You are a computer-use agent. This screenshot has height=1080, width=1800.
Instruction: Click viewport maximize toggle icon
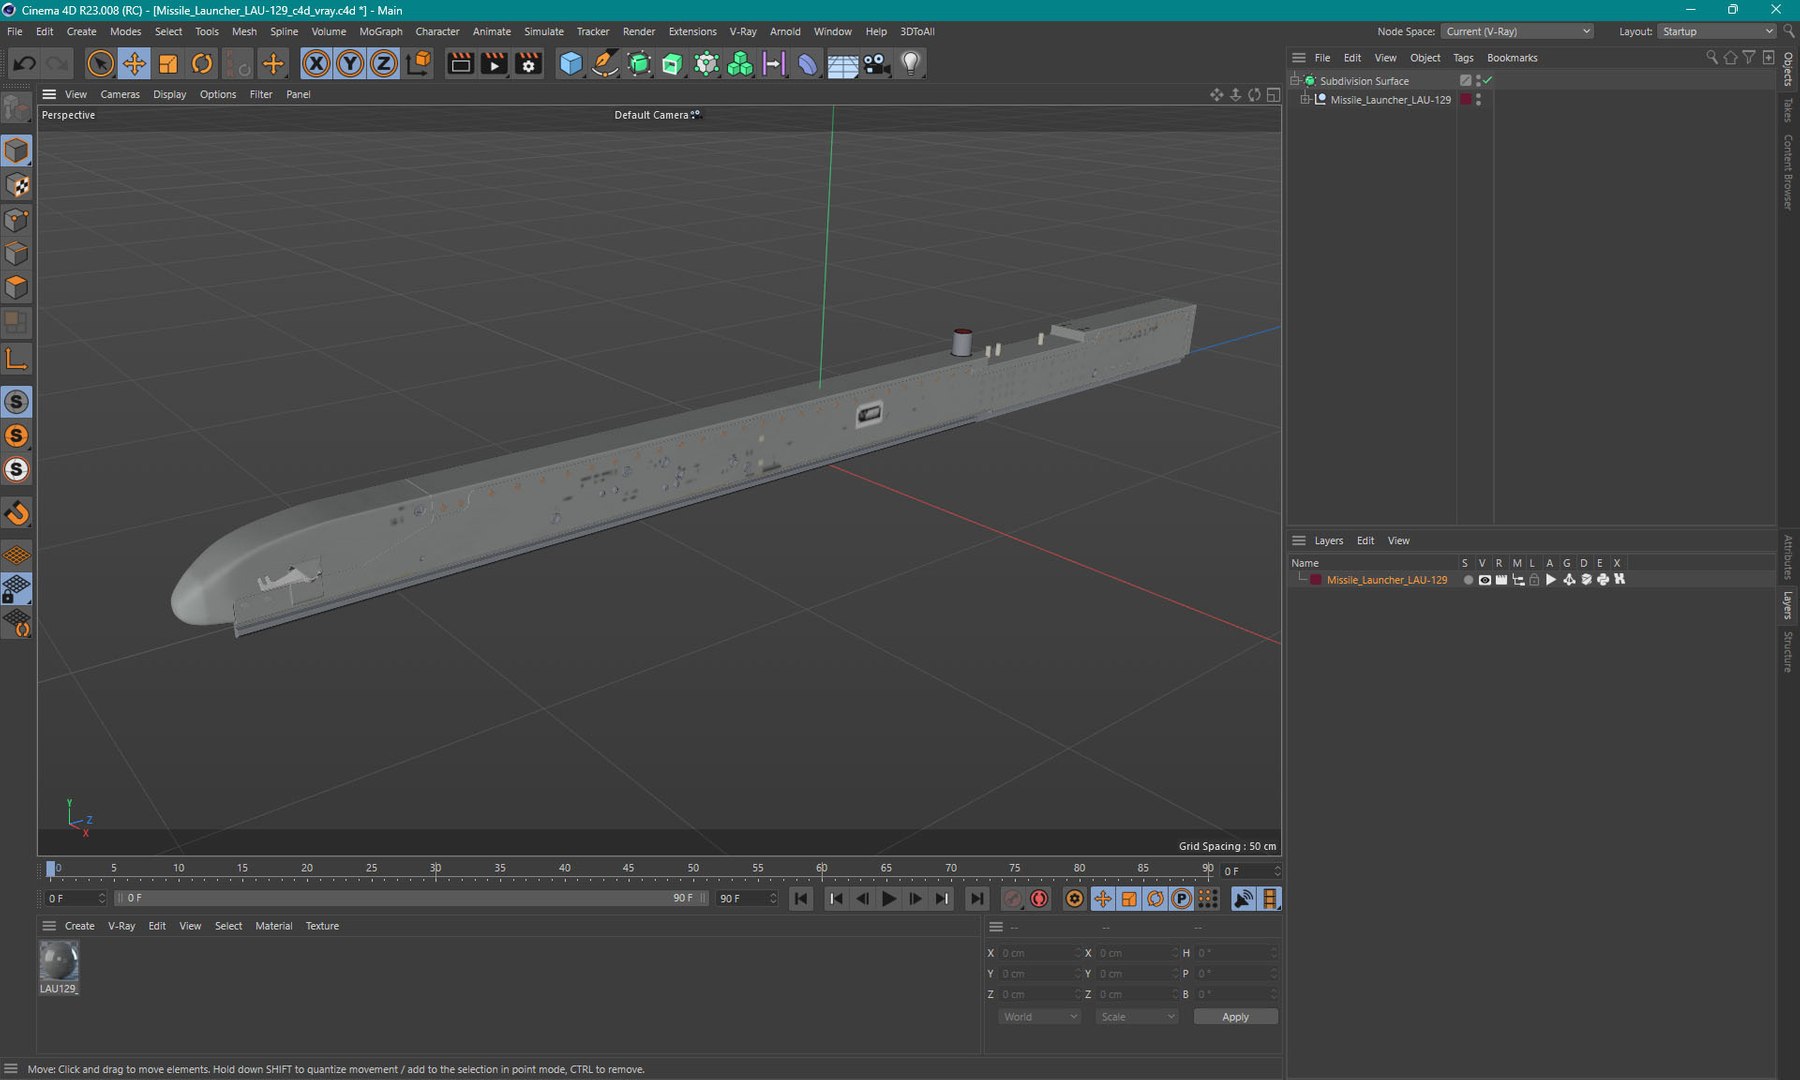(1273, 94)
